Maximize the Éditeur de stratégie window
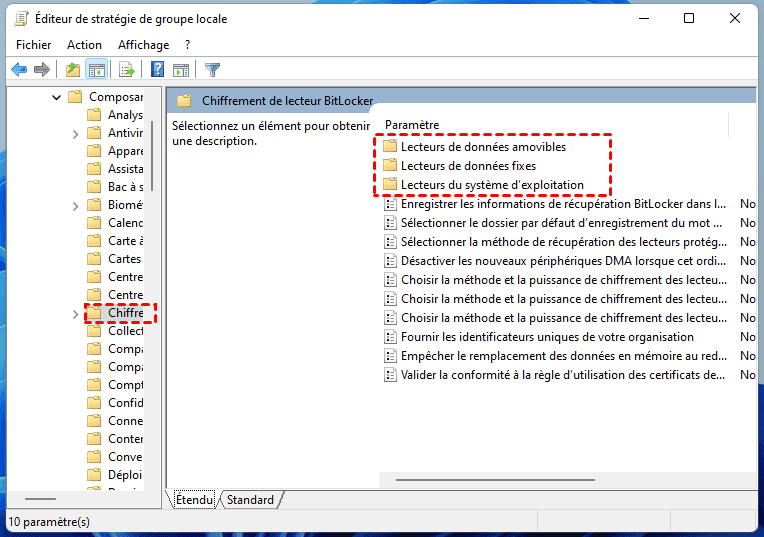This screenshot has width=764, height=537. pyautogui.click(x=689, y=19)
